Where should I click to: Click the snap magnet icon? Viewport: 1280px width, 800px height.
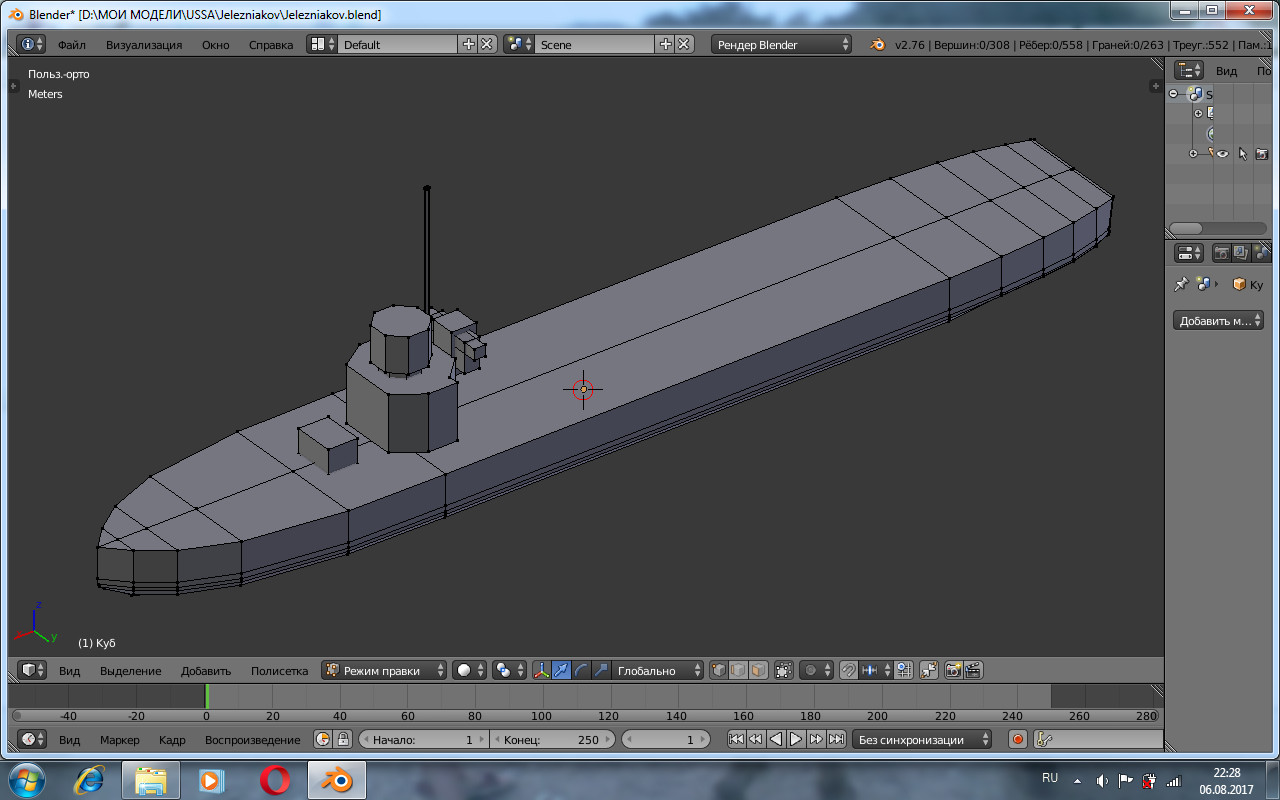click(x=848, y=670)
